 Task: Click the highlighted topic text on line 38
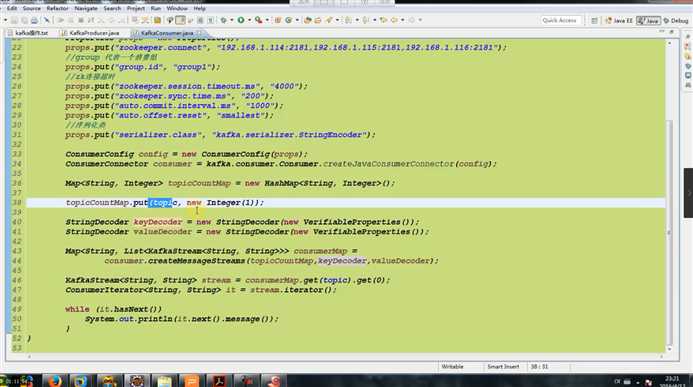point(160,203)
